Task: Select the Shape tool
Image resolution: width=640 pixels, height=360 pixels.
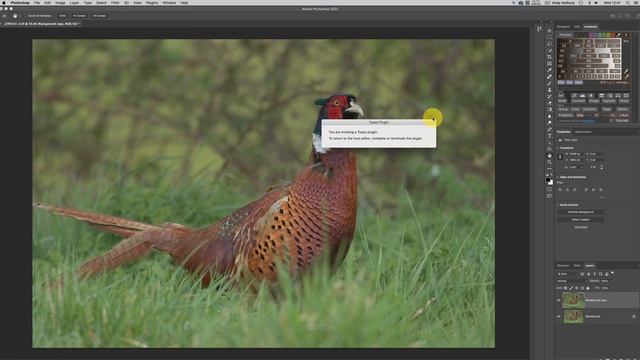Action: pos(549,149)
